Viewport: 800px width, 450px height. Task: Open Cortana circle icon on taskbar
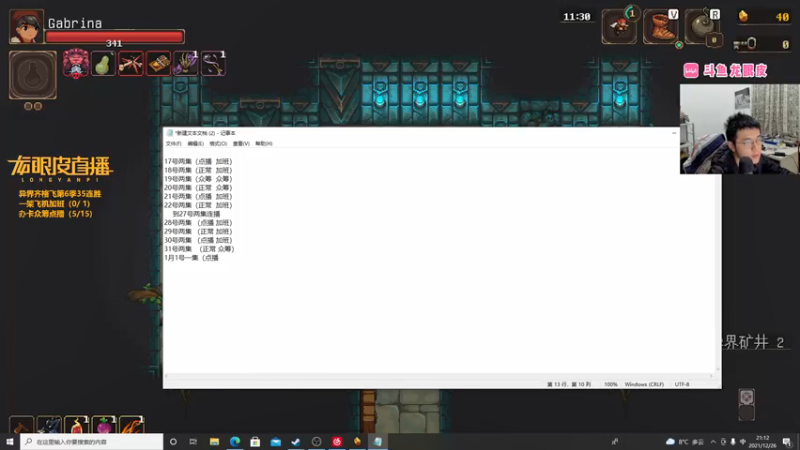point(173,442)
